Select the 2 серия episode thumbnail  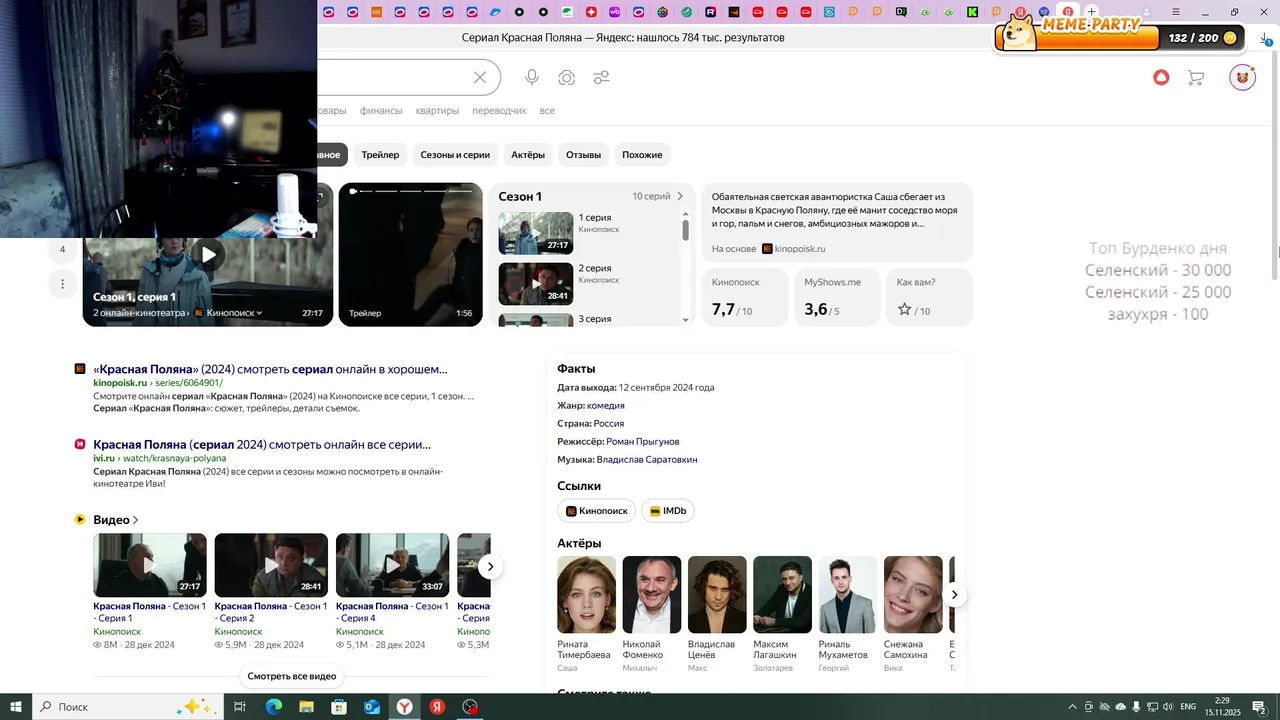point(536,284)
